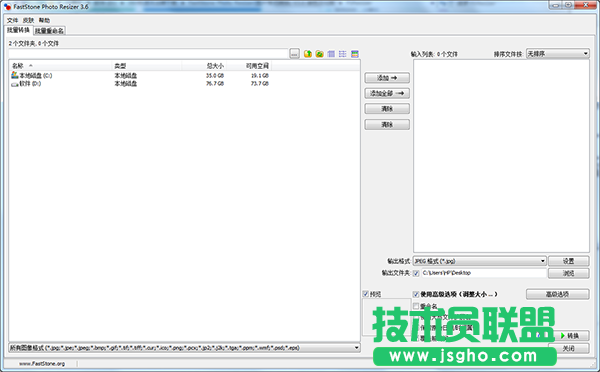Toggle use advanced options checkbox
This screenshot has height=372, width=600.
(416, 294)
